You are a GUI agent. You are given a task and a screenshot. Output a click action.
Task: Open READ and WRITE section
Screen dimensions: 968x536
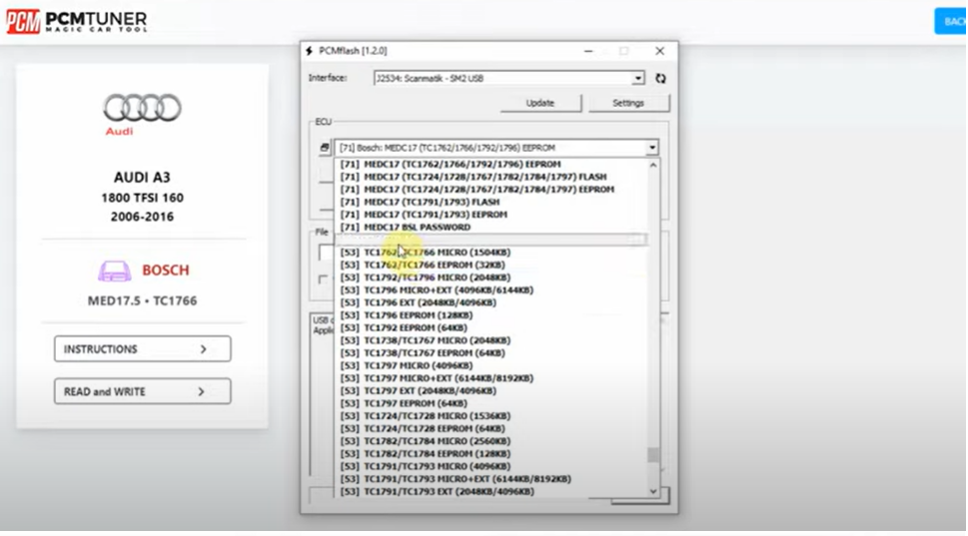pyautogui.click(x=143, y=392)
